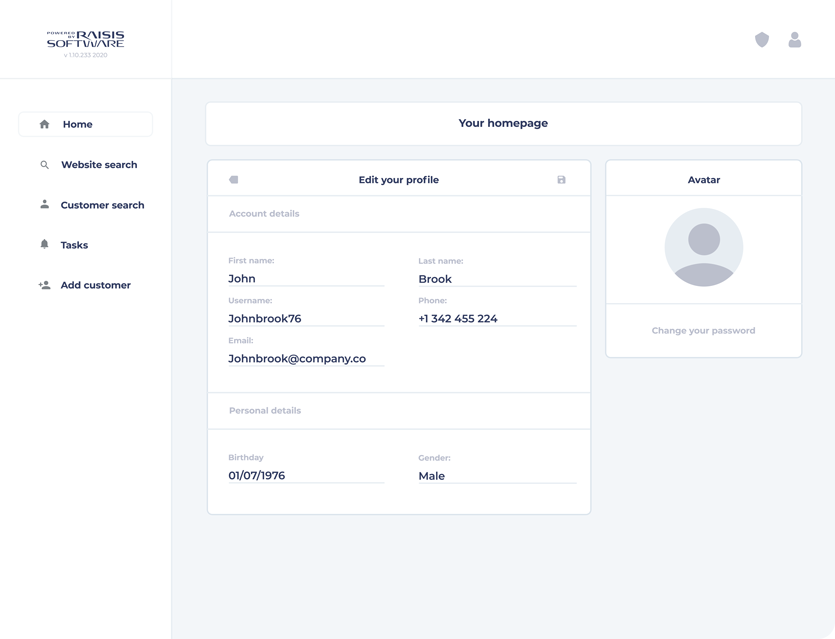Open the user account icon in top bar
The image size is (835, 639).
point(794,40)
